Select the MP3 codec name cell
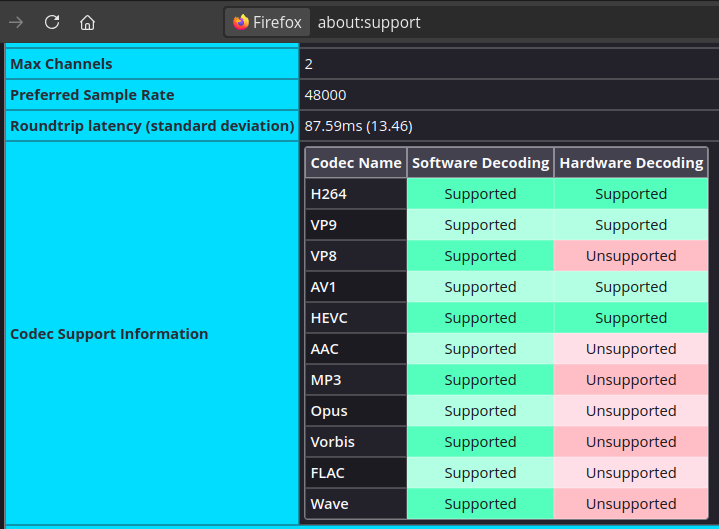 click(x=356, y=380)
